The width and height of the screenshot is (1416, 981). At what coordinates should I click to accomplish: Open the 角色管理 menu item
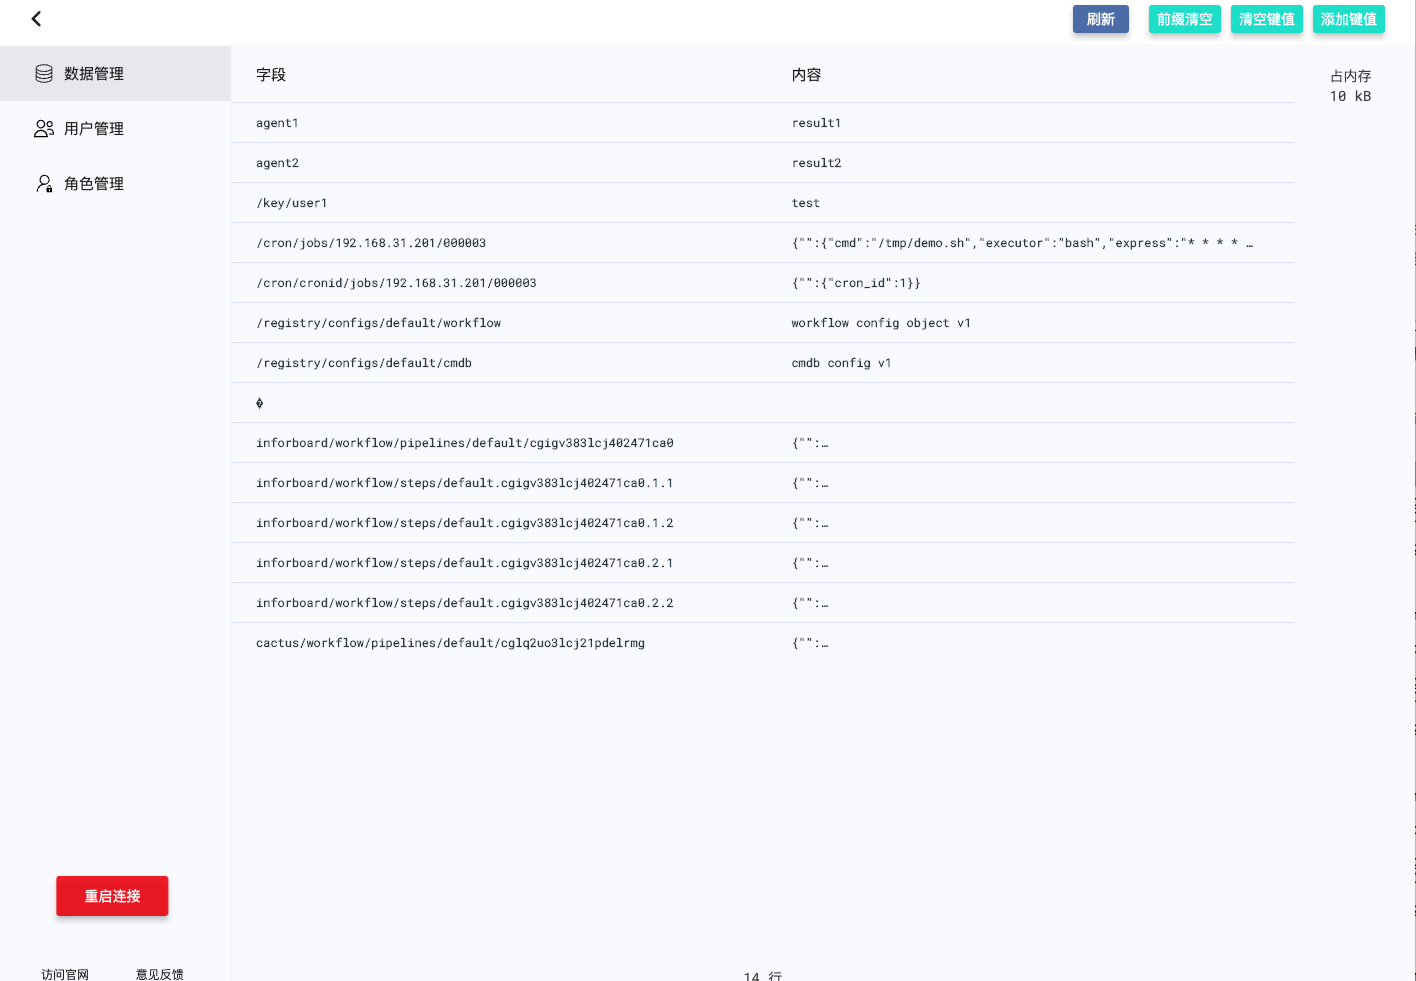[x=115, y=183]
